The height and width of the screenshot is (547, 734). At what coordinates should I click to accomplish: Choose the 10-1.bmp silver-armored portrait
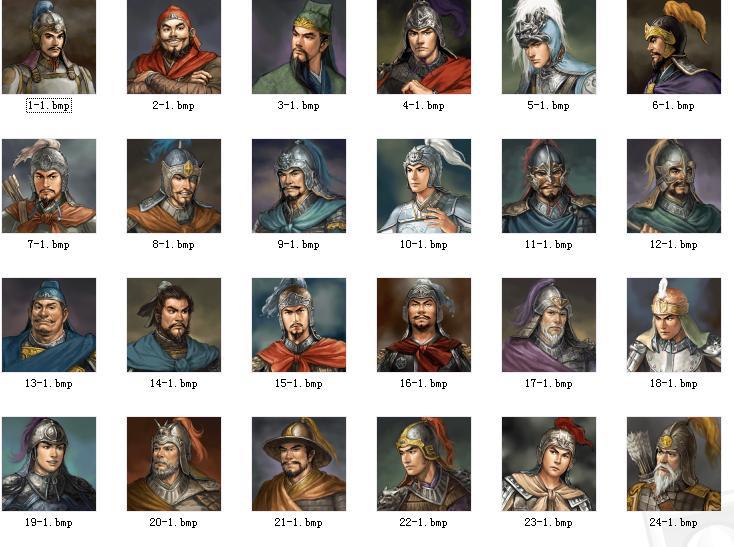424,186
